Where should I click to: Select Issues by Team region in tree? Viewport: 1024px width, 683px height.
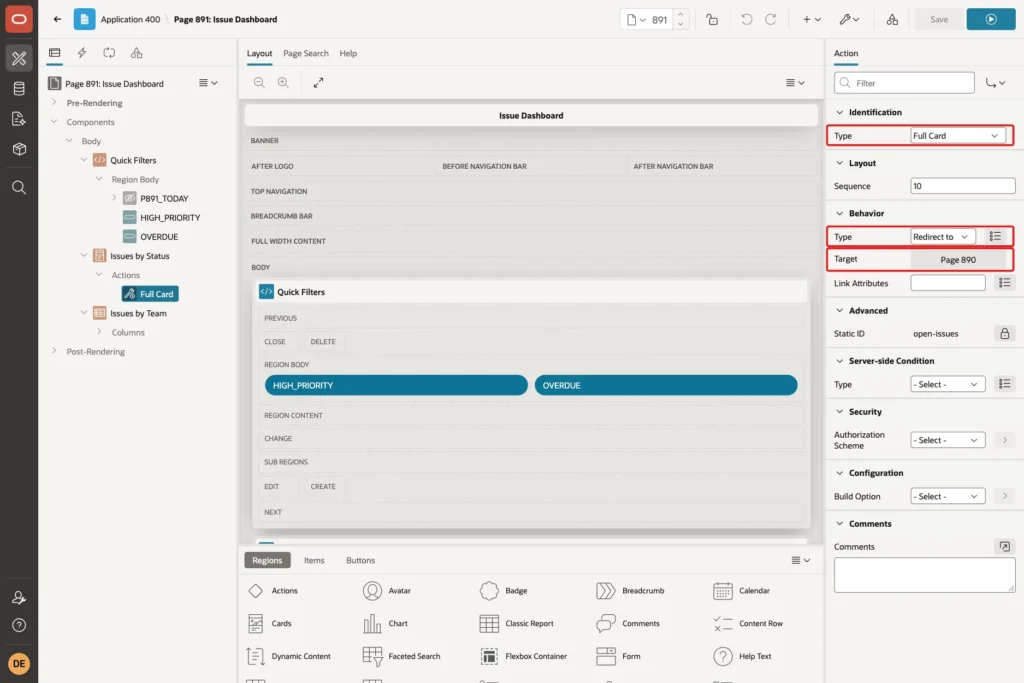[x=138, y=313]
